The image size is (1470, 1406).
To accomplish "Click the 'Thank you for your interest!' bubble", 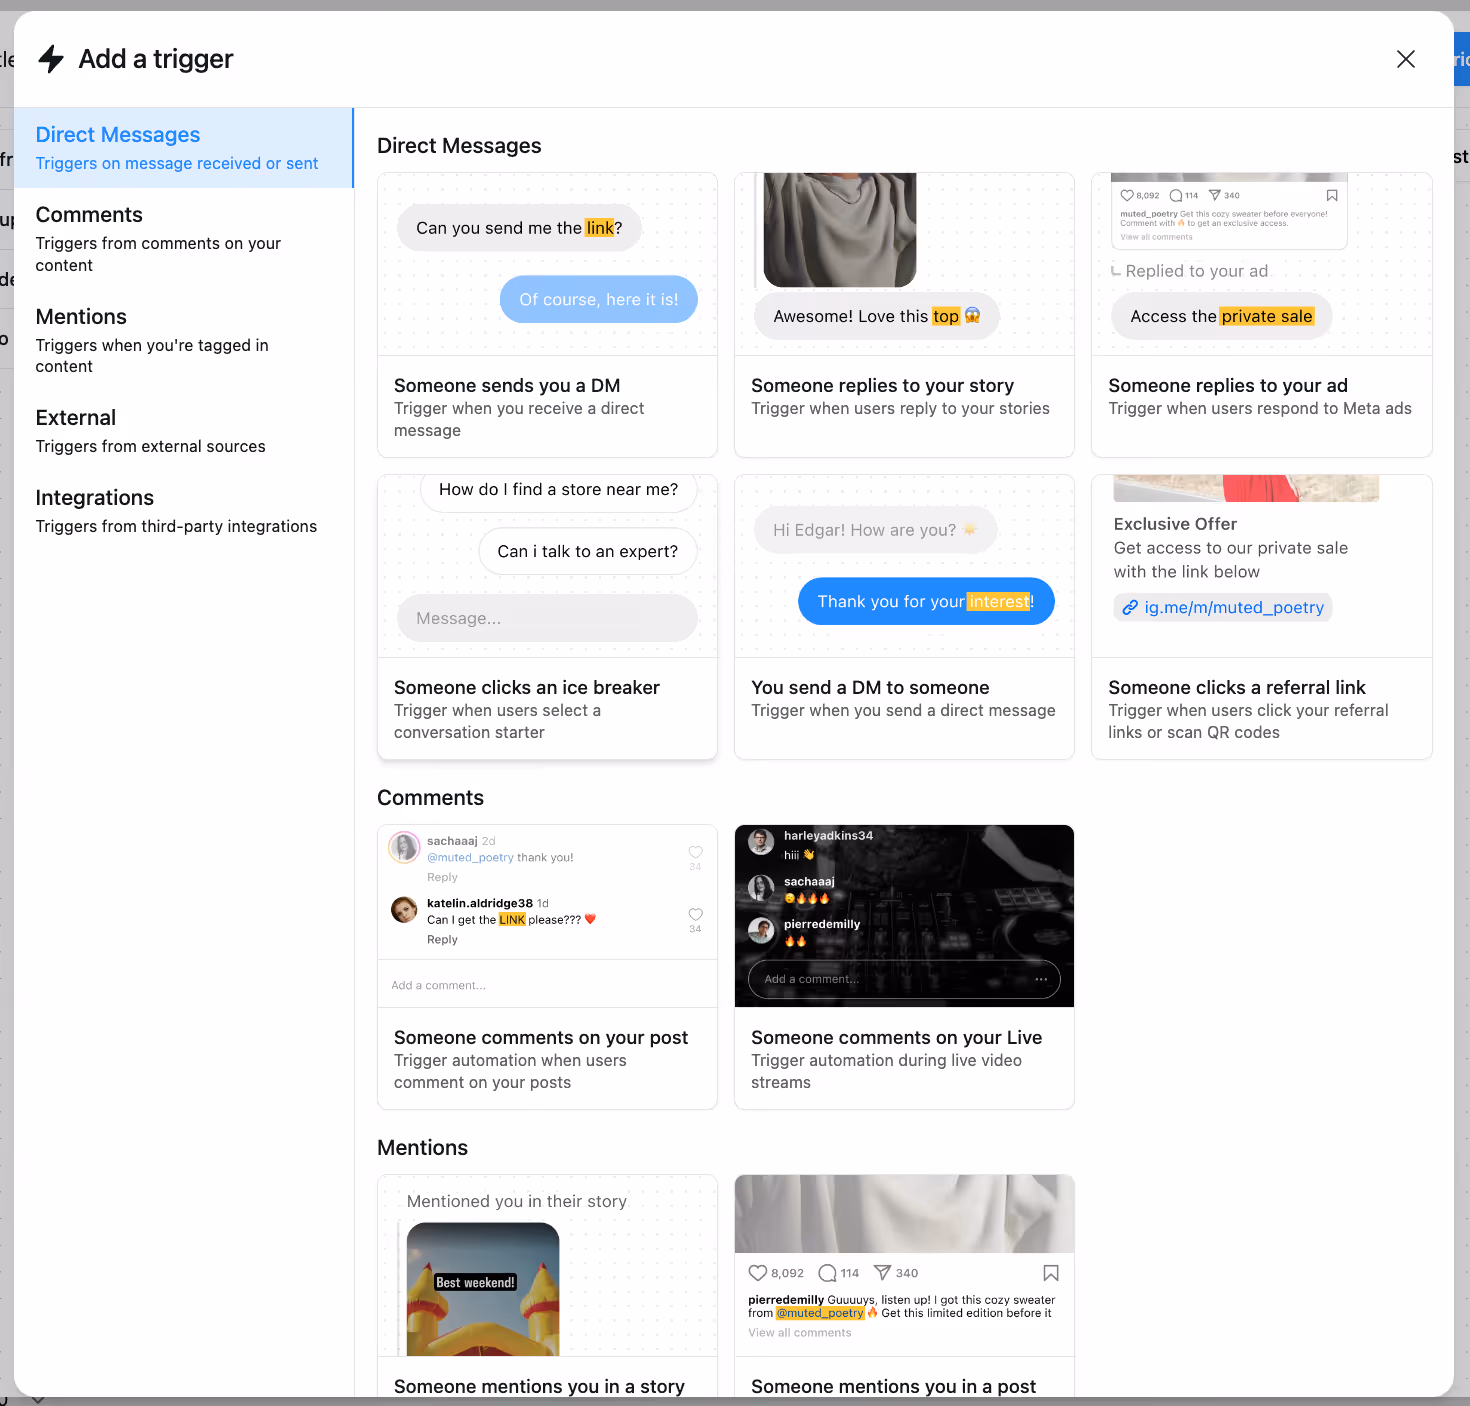I will pos(926,601).
